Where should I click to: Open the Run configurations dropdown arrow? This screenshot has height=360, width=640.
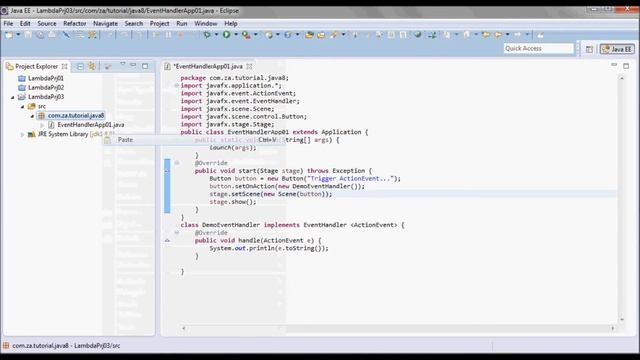[x=236, y=35]
